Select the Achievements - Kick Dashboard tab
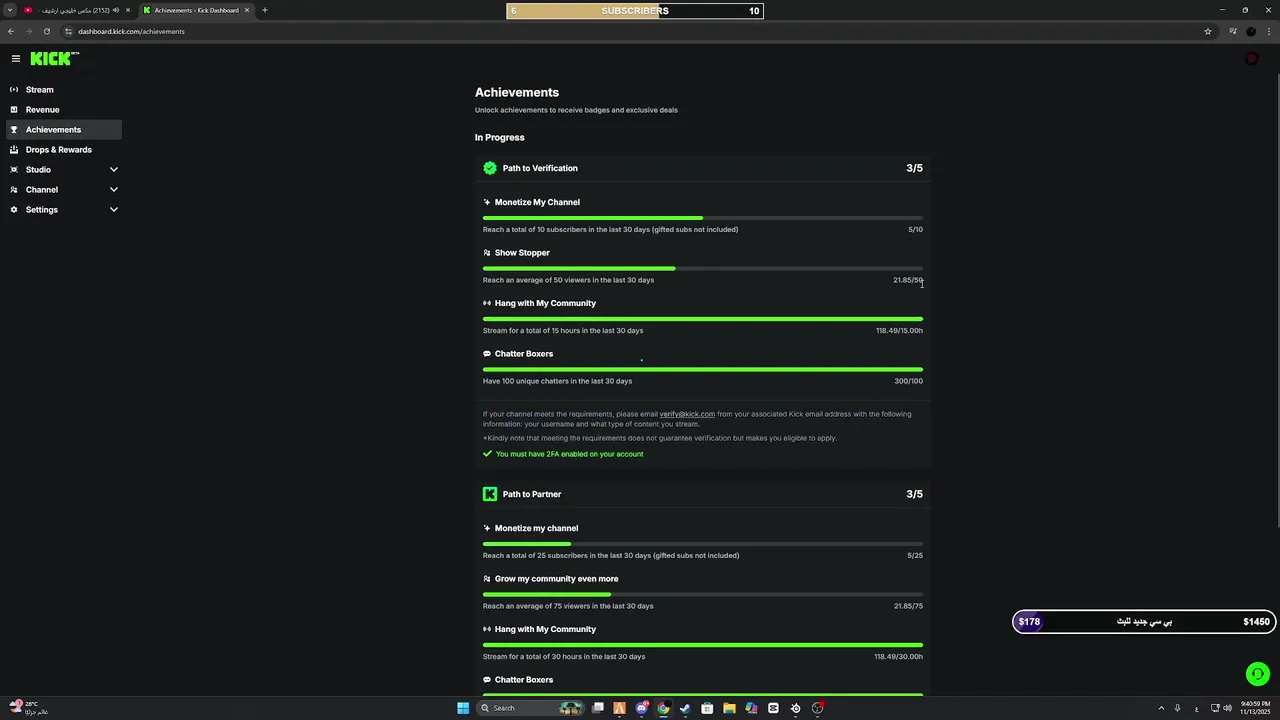Image resolution: width=1280 pixels, height=720 pixels. point(196,10)
